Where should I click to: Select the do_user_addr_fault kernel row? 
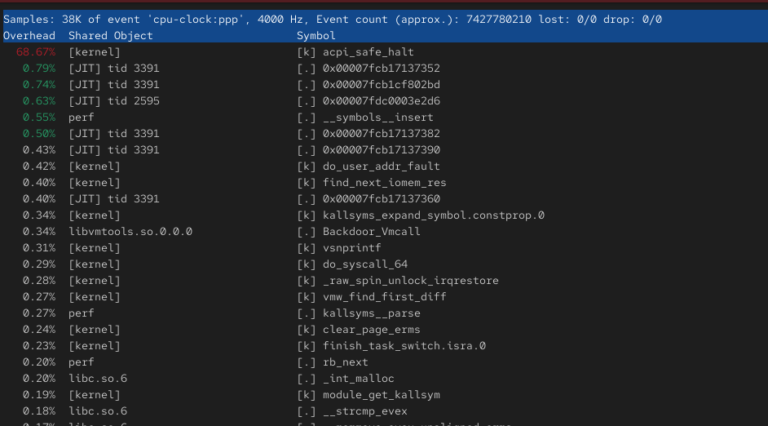(381, 166)
